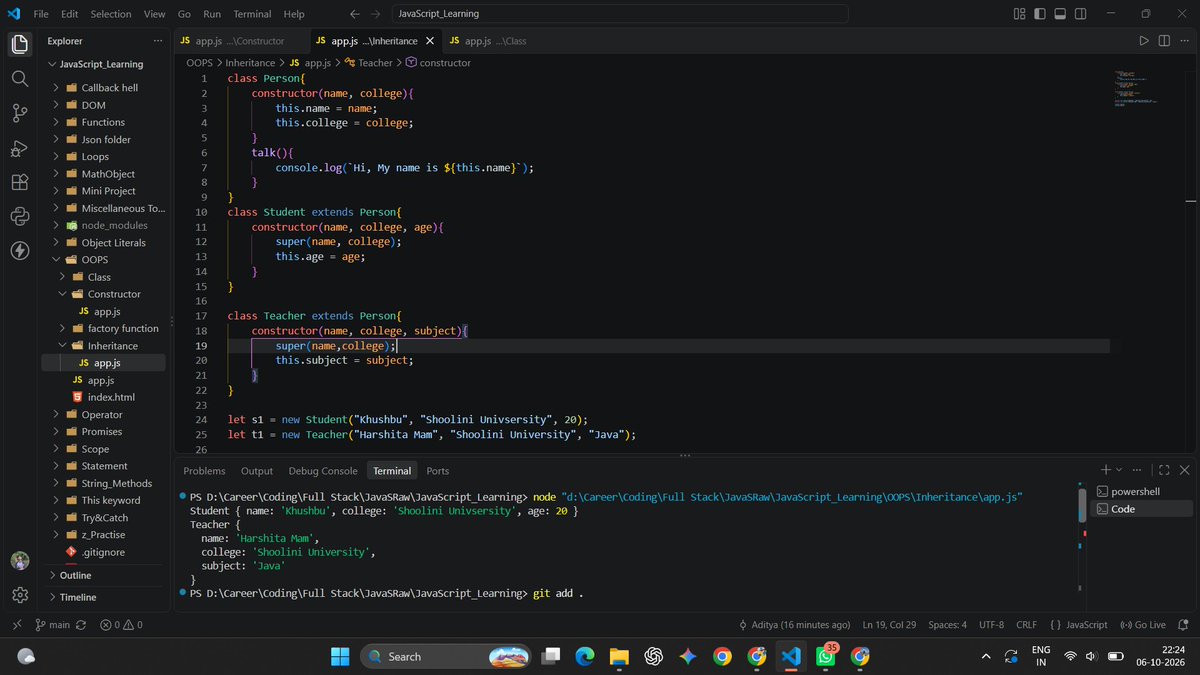Open the new terminal launch profile dropdown

(x=1120, y=470)
